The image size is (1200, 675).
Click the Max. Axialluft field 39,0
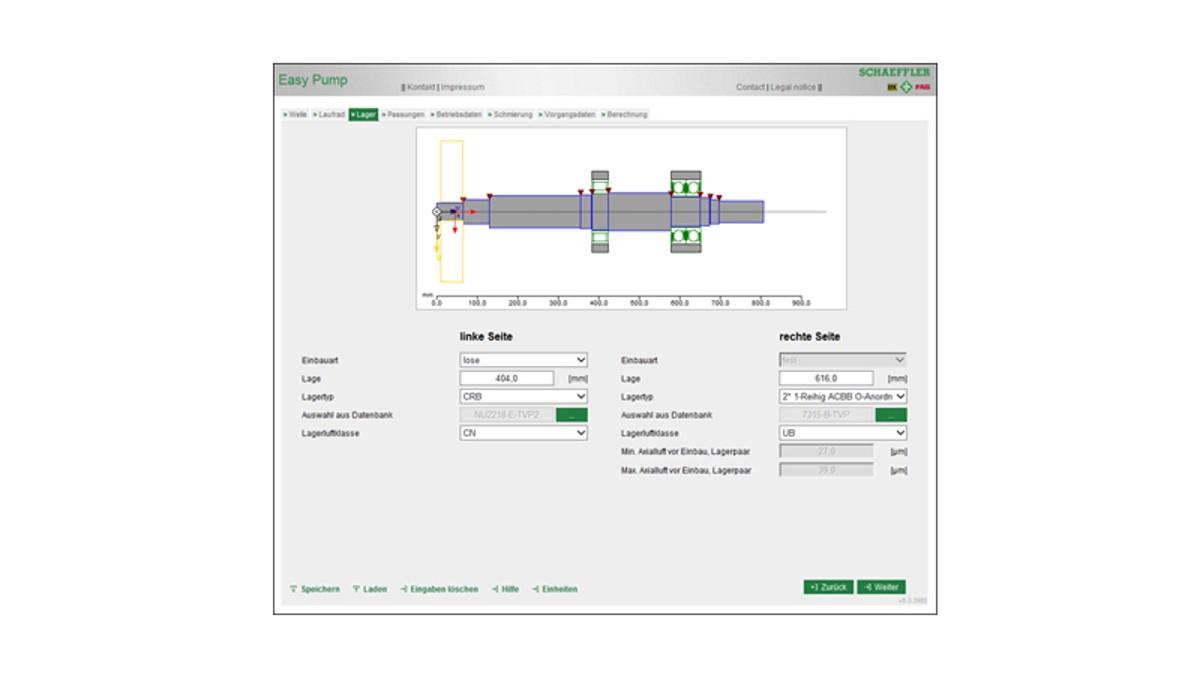tap(826, 470)
